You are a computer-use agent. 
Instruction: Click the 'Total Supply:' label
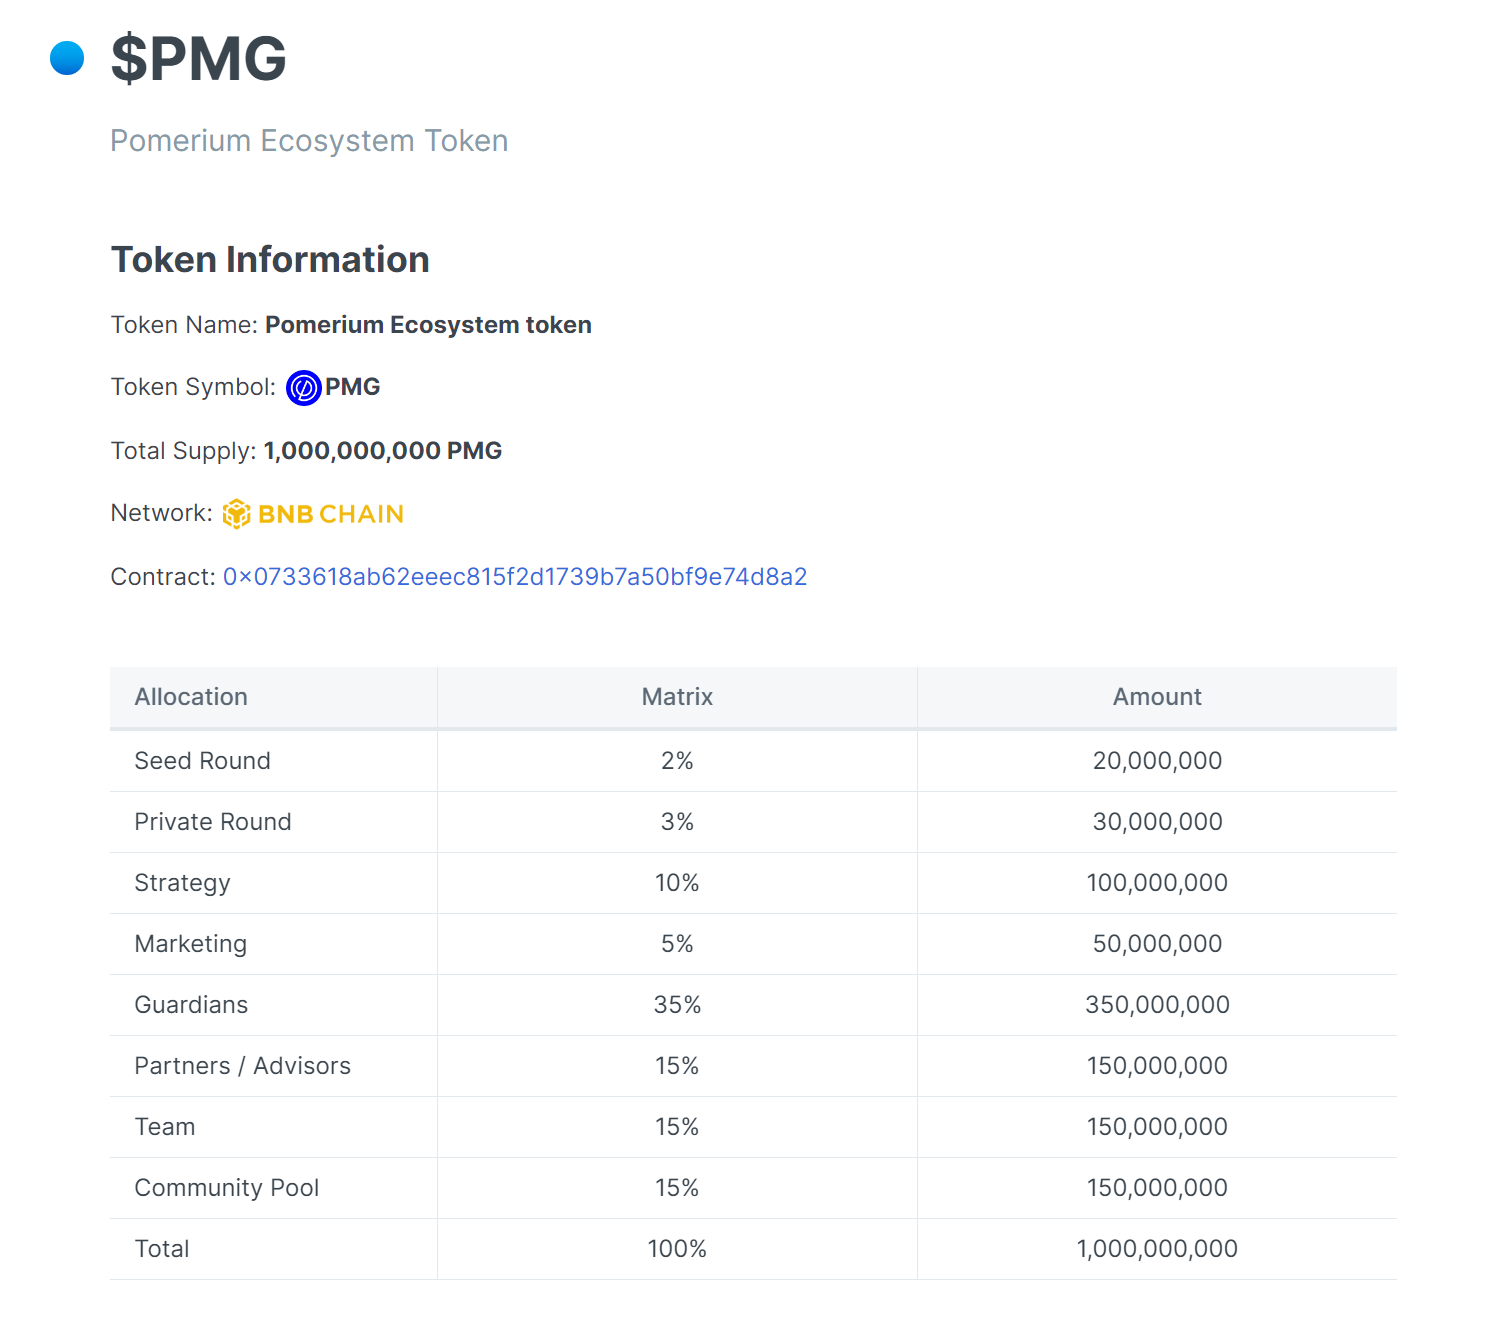pyautogui.click(x=184, y=451)
